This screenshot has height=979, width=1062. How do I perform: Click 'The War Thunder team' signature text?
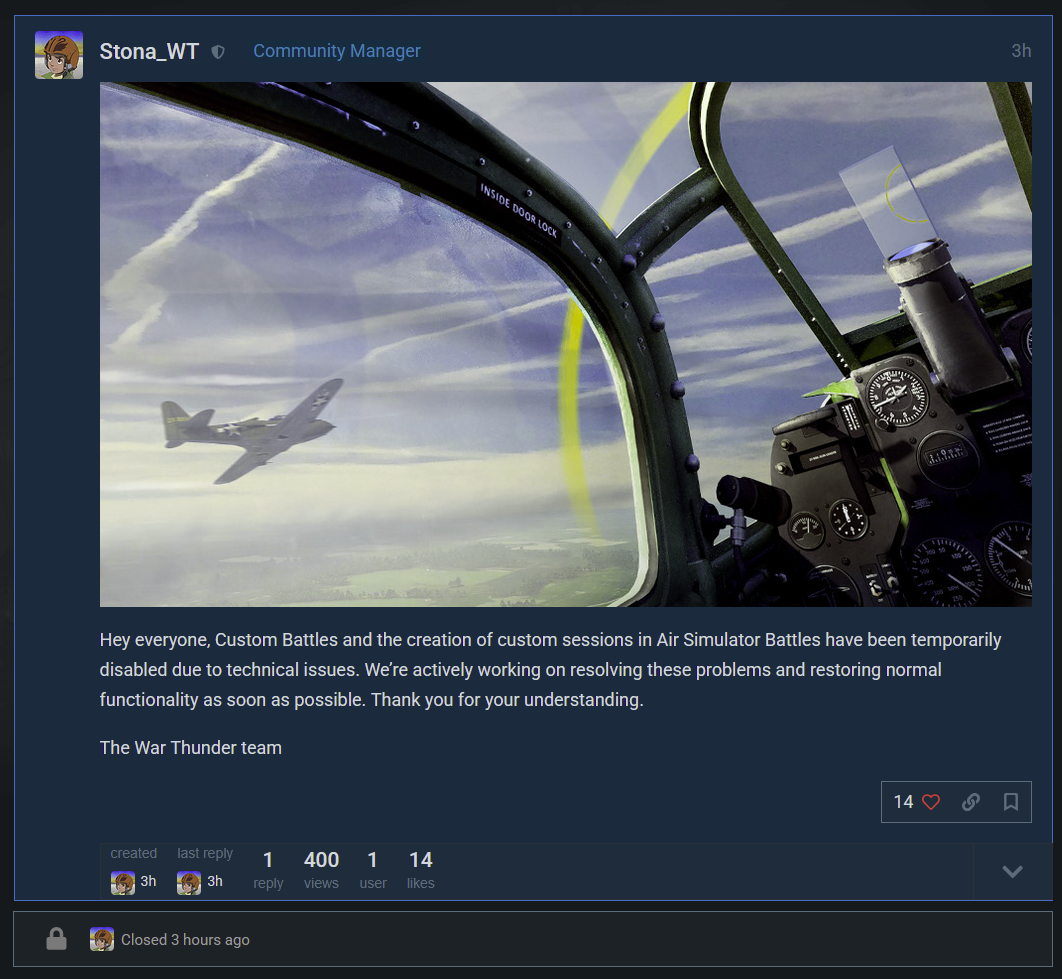[x=190, y=748]
